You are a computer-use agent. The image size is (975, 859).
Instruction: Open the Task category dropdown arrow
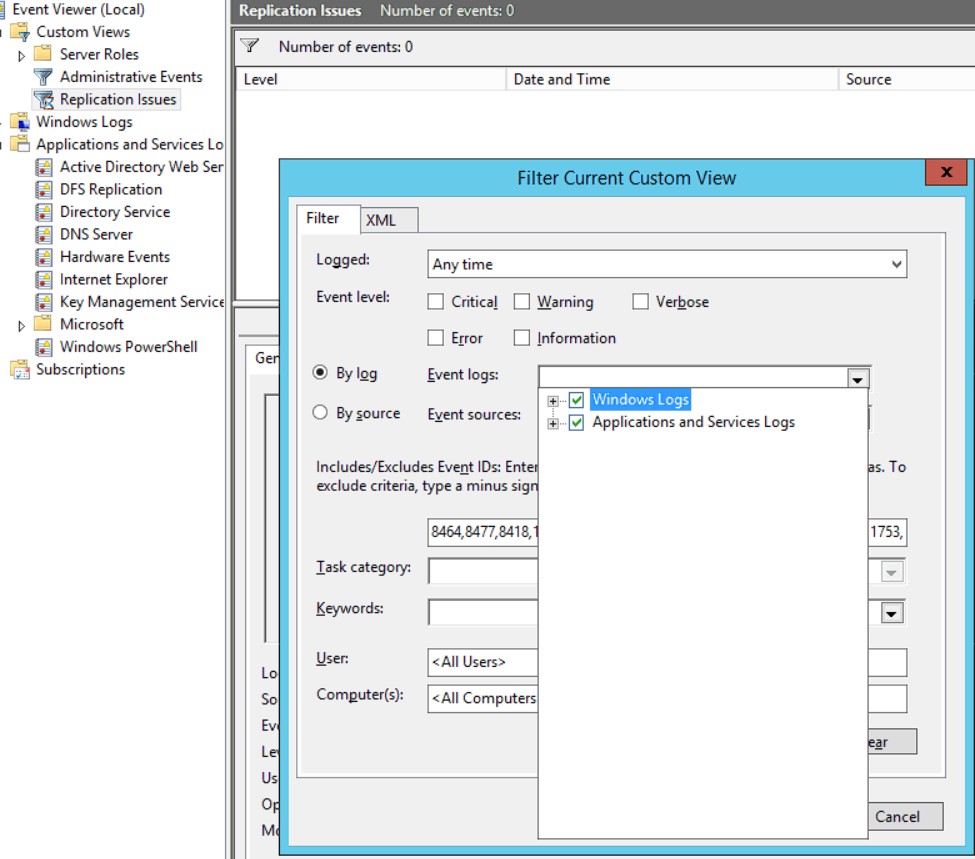pyautogui.click(x=891, y=572)
